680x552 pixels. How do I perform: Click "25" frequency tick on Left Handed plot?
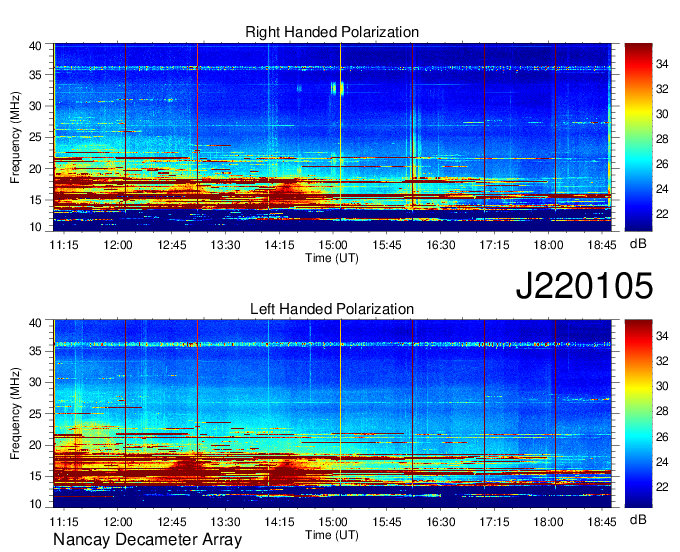pos(36,414)
